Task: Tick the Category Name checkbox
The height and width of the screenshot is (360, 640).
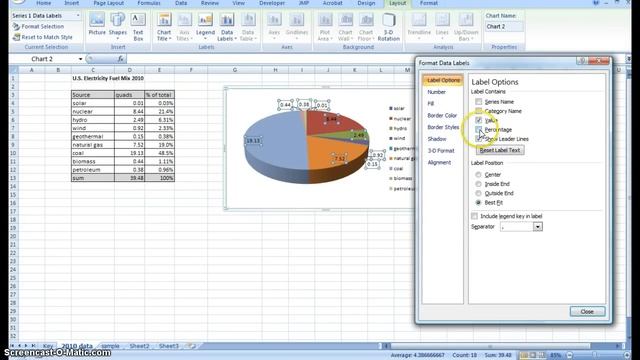Action: click(478, 111)
